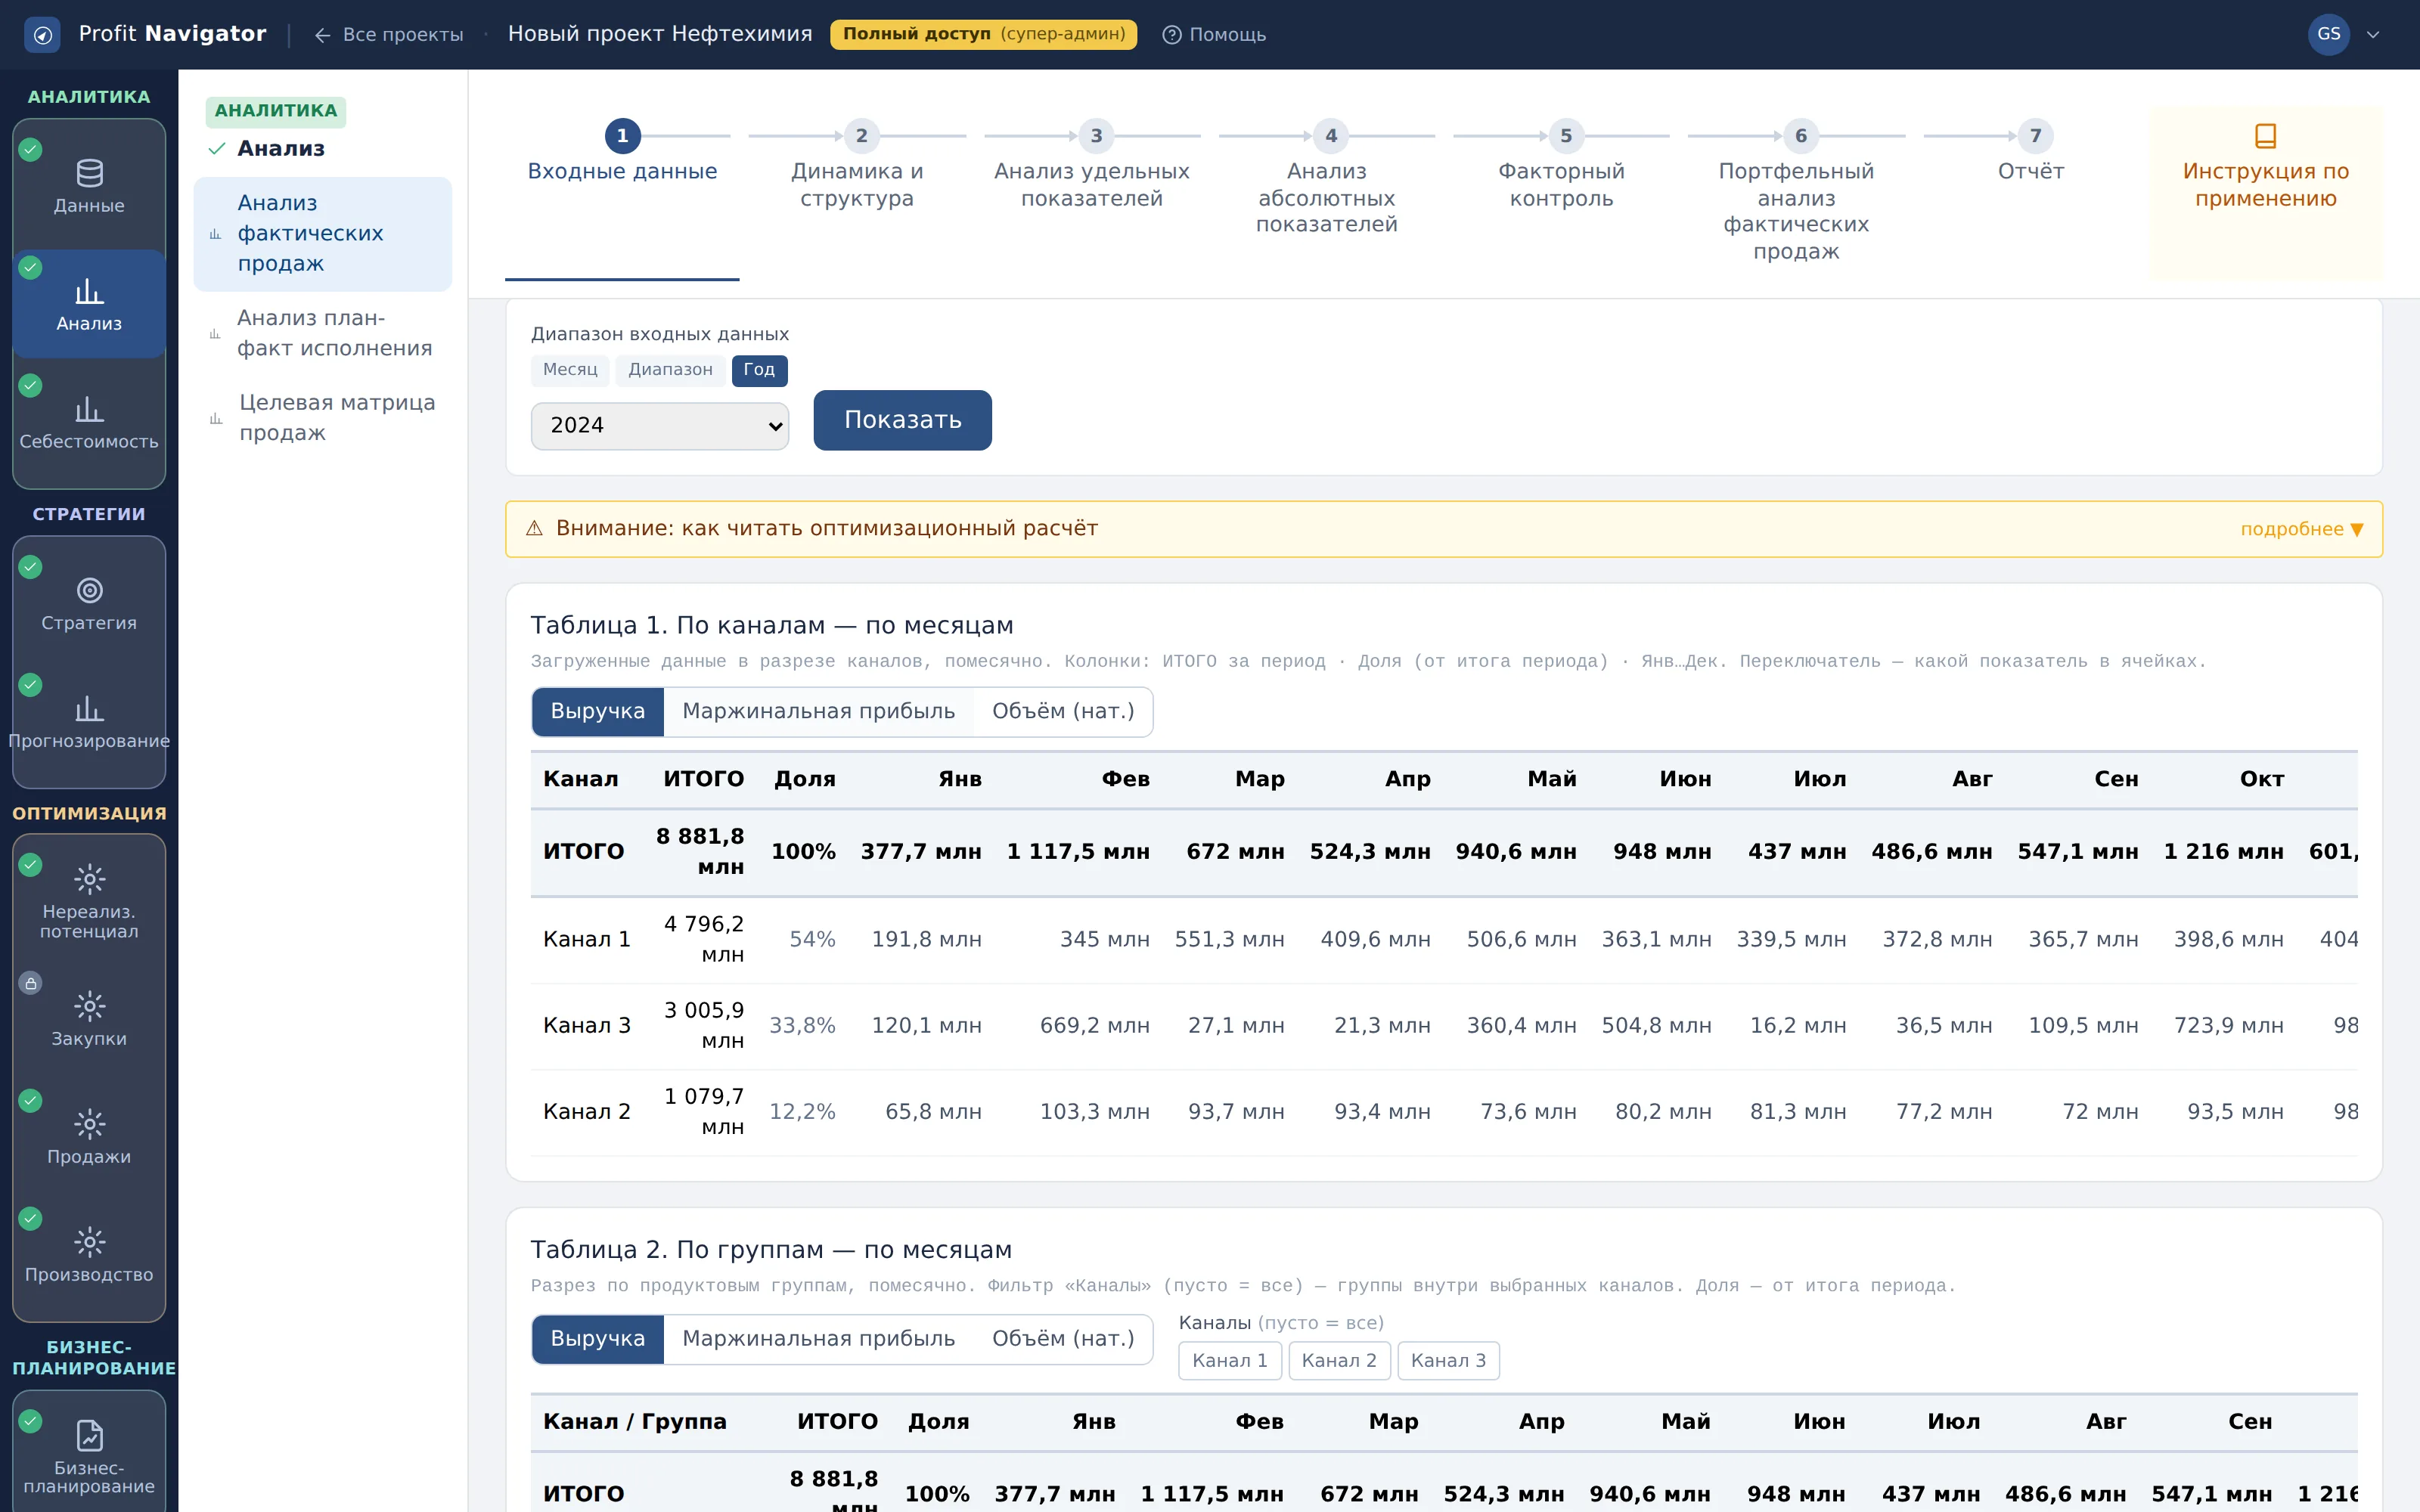Open the locked Закупки module

[x=89, y=1019]
